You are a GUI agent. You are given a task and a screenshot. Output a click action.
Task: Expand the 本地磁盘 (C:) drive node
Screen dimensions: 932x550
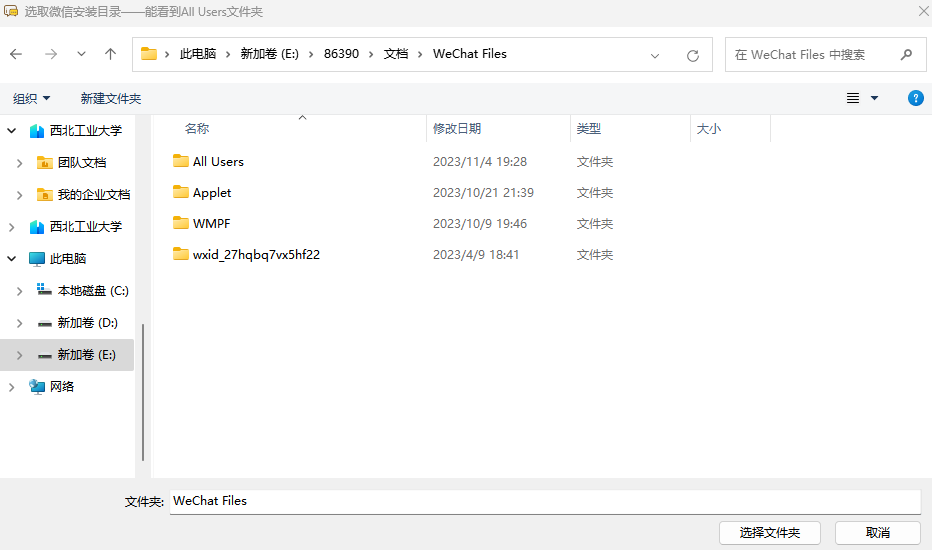coord(19,291)
